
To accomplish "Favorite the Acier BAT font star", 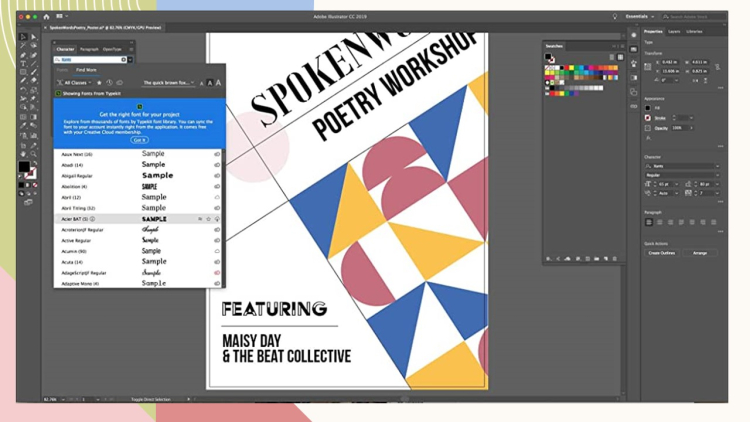I will pos(208,219).
